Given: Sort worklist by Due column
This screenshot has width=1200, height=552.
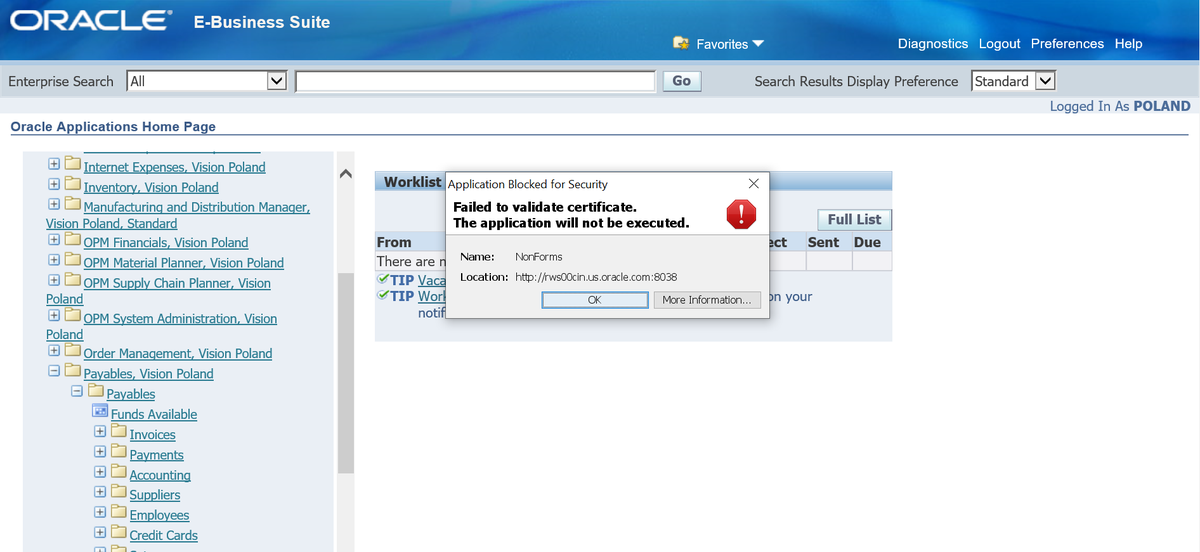Looking at the screenshot, I should tap(867, 242).
